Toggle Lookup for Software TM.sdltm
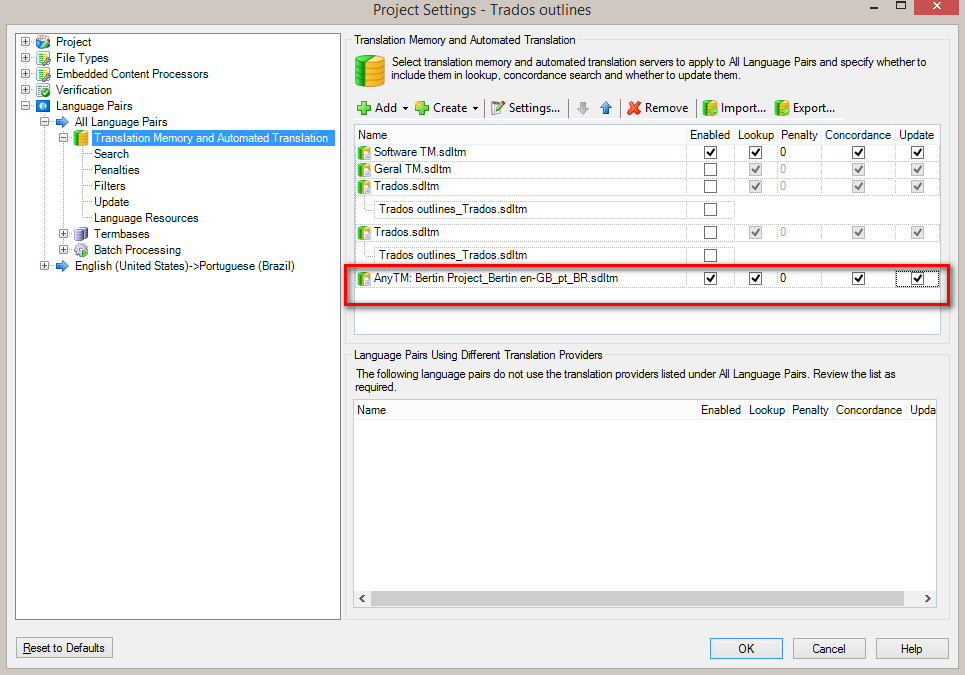This screenshot has width=965, height=675. pos(756,153)
